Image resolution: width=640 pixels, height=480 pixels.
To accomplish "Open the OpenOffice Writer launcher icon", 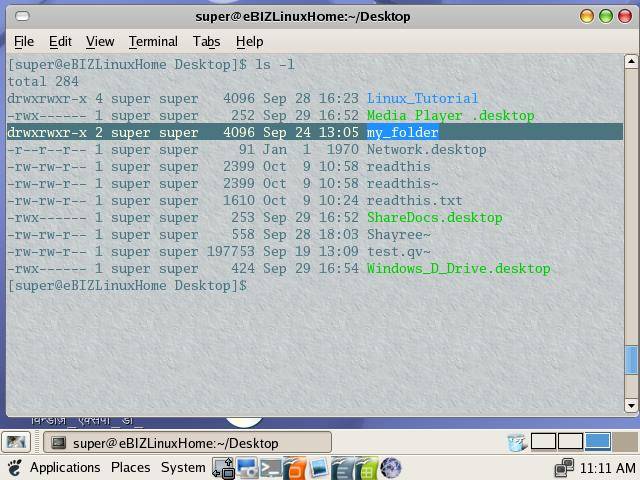I will coord(343,468).
